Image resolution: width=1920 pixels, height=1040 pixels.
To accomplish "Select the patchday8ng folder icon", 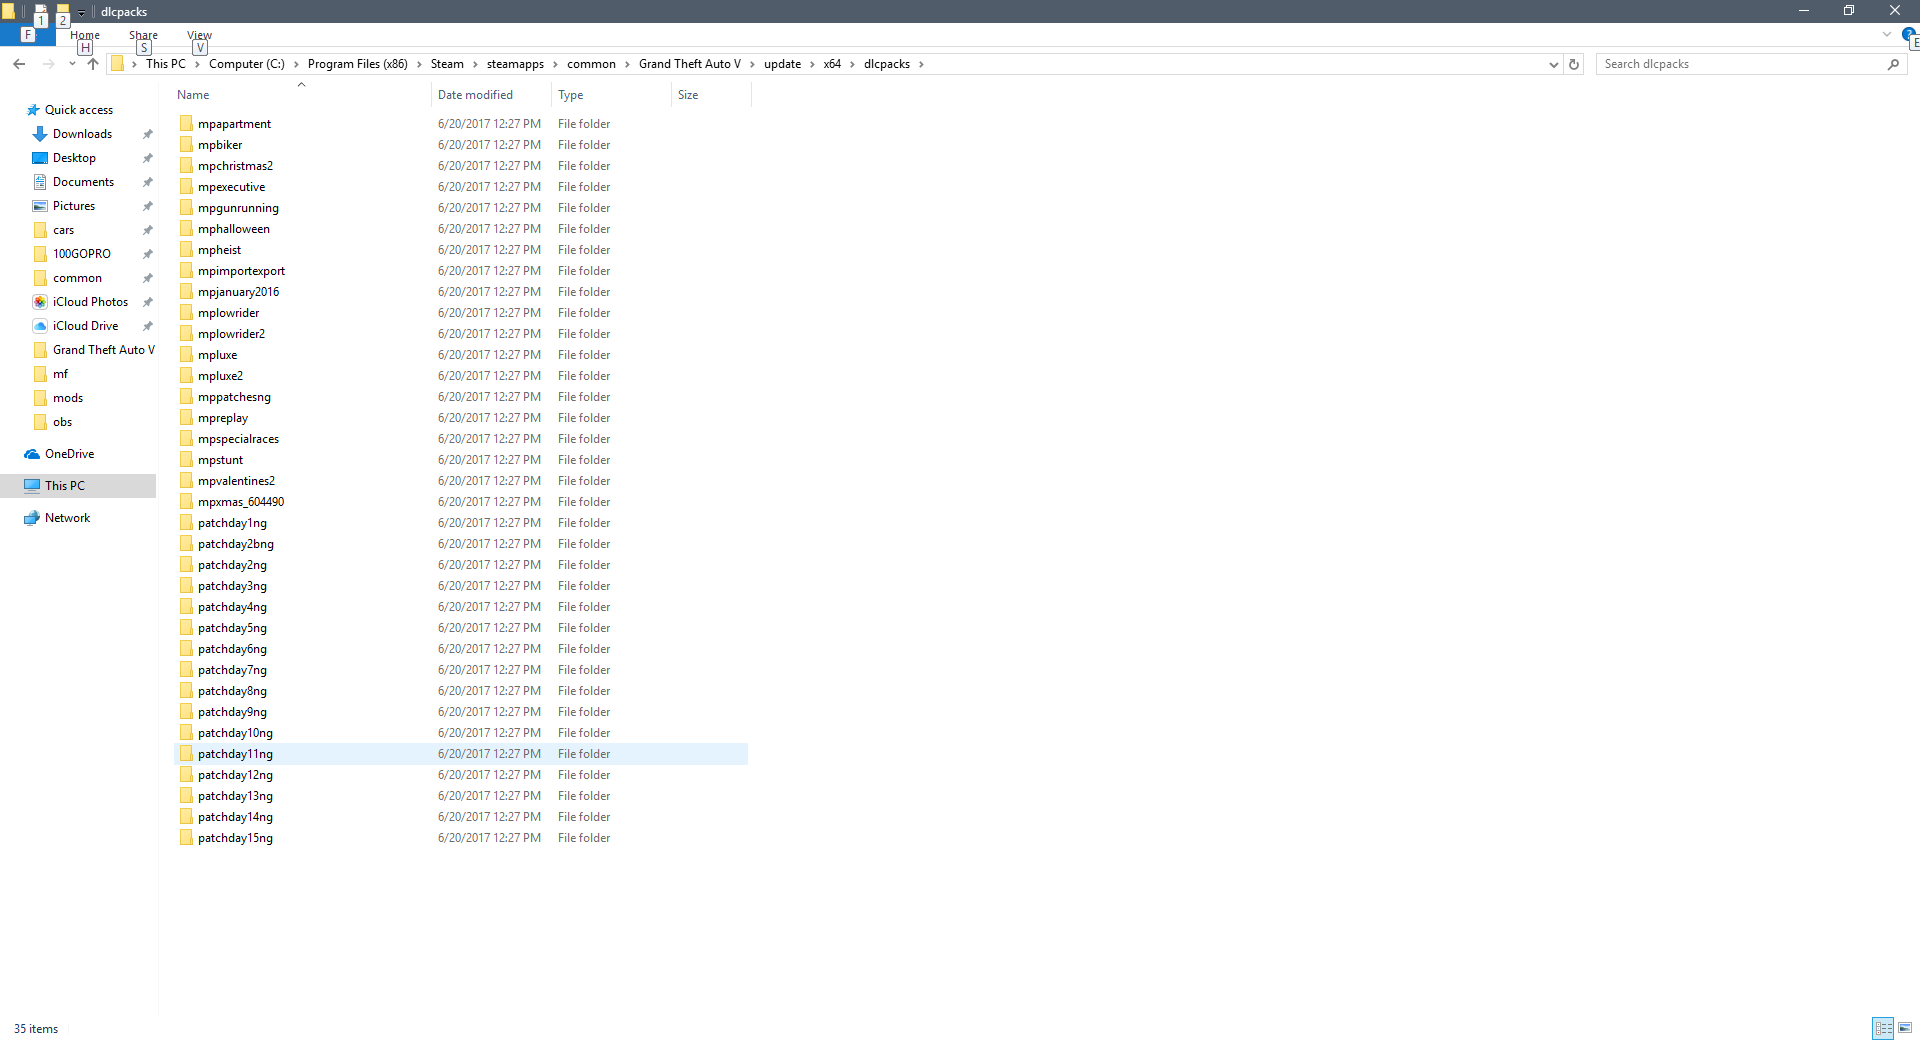I will [x=186, y=691].
